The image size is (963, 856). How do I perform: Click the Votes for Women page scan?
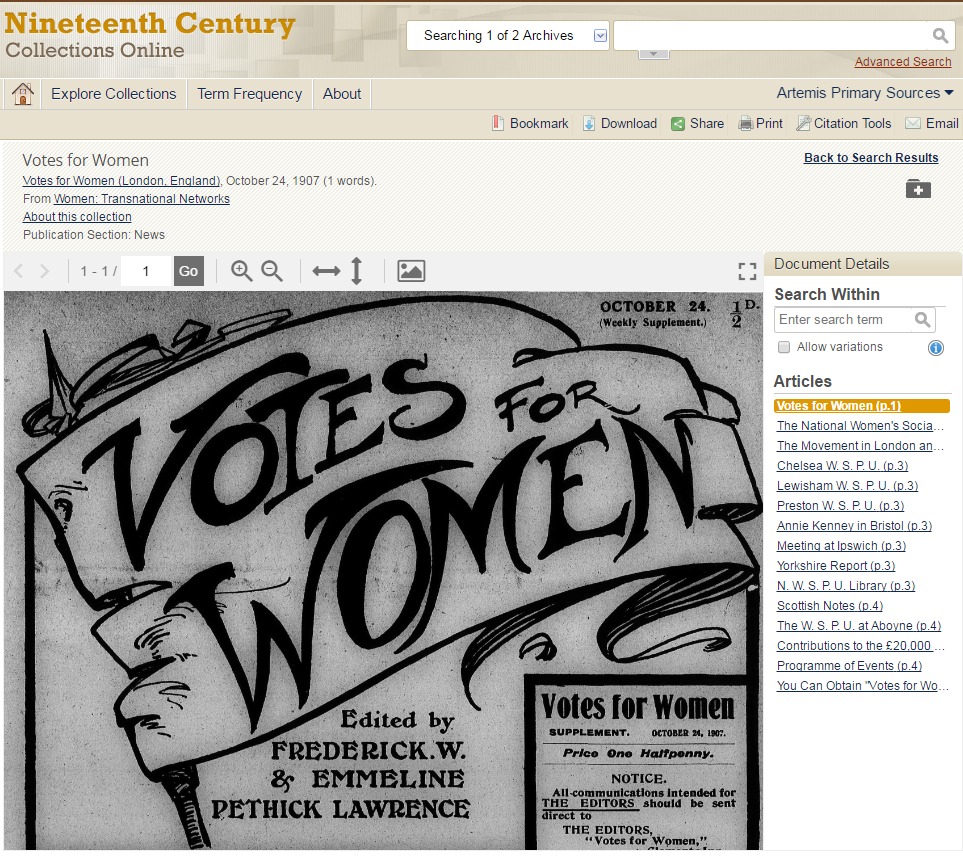click(383, 570)
